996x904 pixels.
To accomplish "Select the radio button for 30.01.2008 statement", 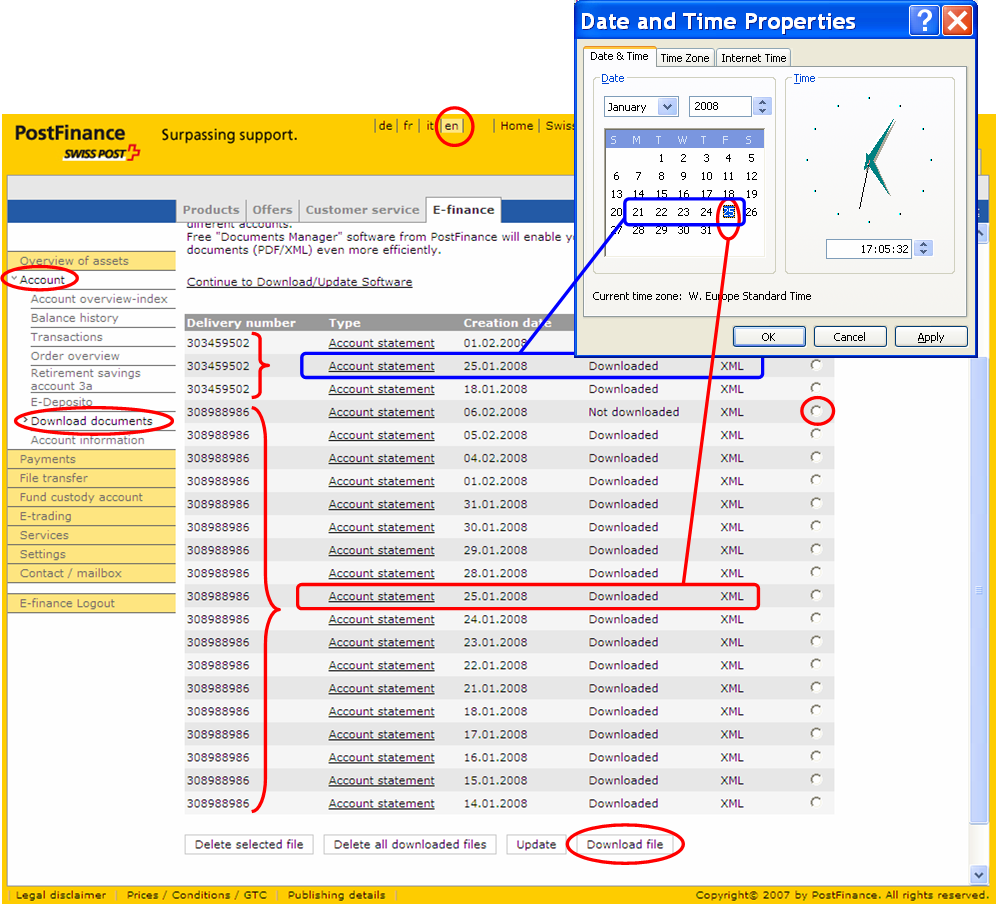I will (816, 526).
